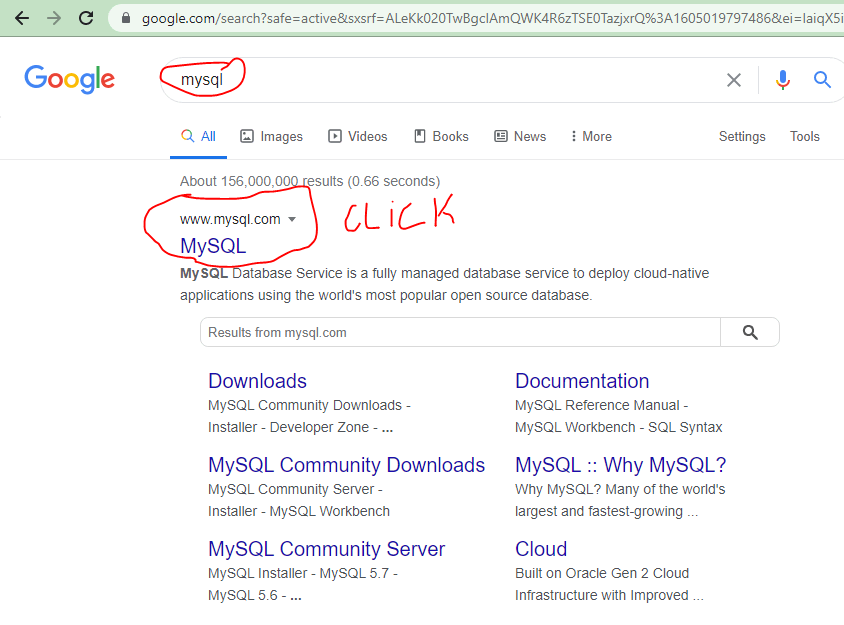Open the Cloud sitelink
The height and width of the screenshot is (625, 844).
(x=541, y=549)
